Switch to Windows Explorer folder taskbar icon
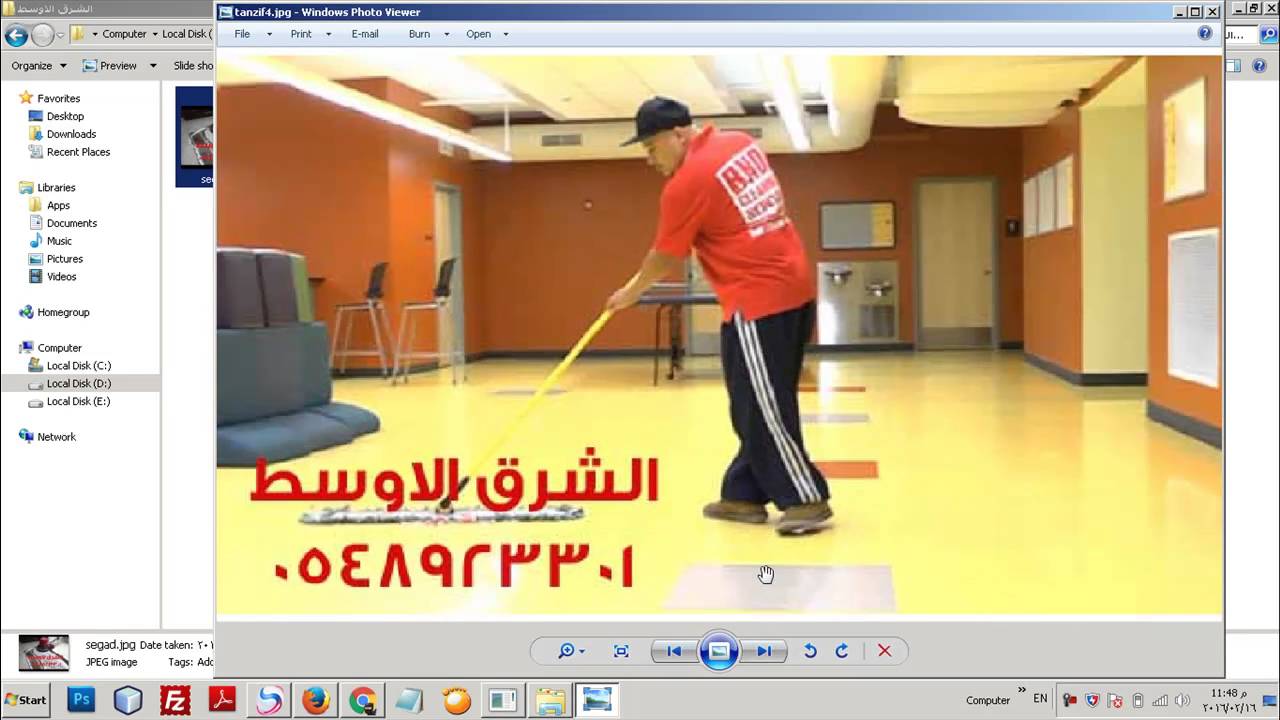 pos(550,700)
